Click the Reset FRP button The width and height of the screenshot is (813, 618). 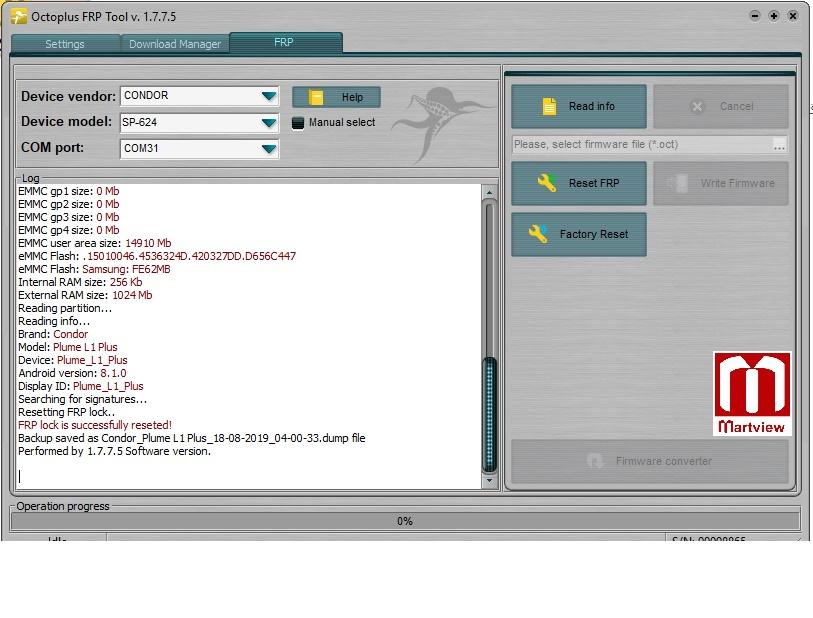click(x=579, y=183)
